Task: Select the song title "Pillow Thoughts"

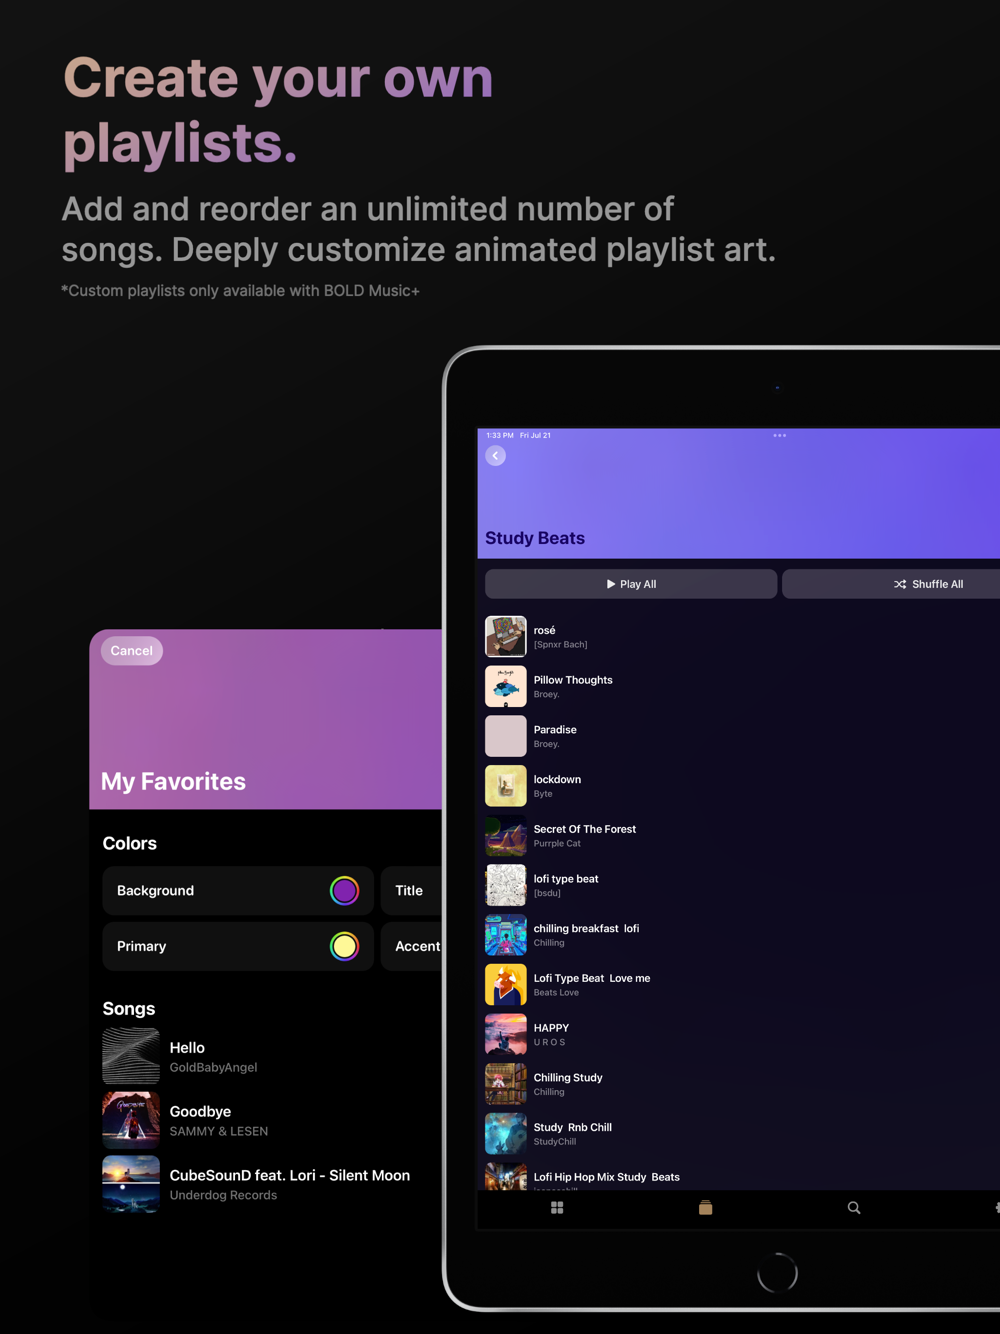Action: 573,680
